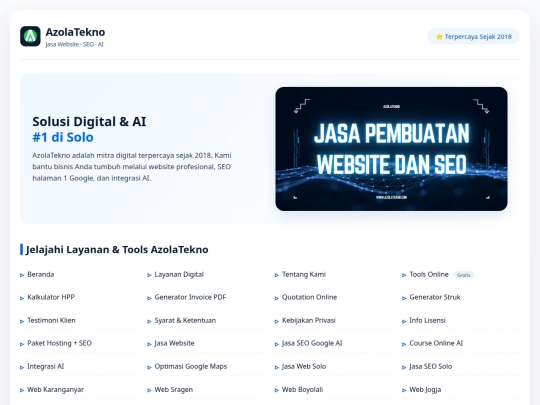Click the arrow icon beside Info Lisensi
This screenshot has height=405, width=540.
click(x=404, y=321)
